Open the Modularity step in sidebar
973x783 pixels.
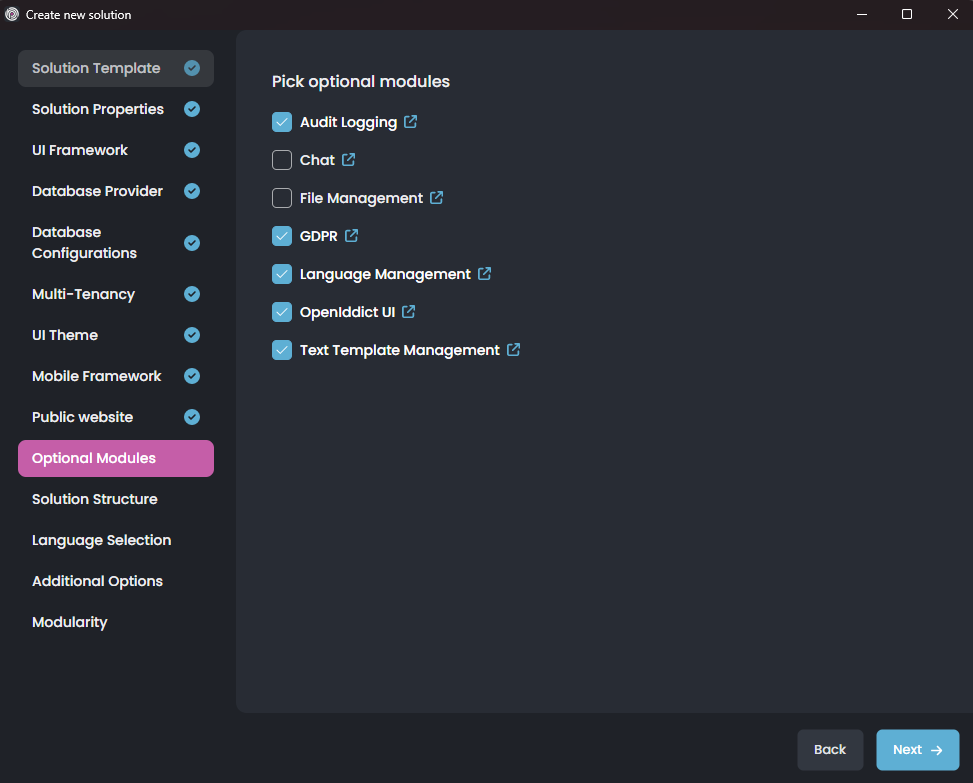tap(69, 622)
